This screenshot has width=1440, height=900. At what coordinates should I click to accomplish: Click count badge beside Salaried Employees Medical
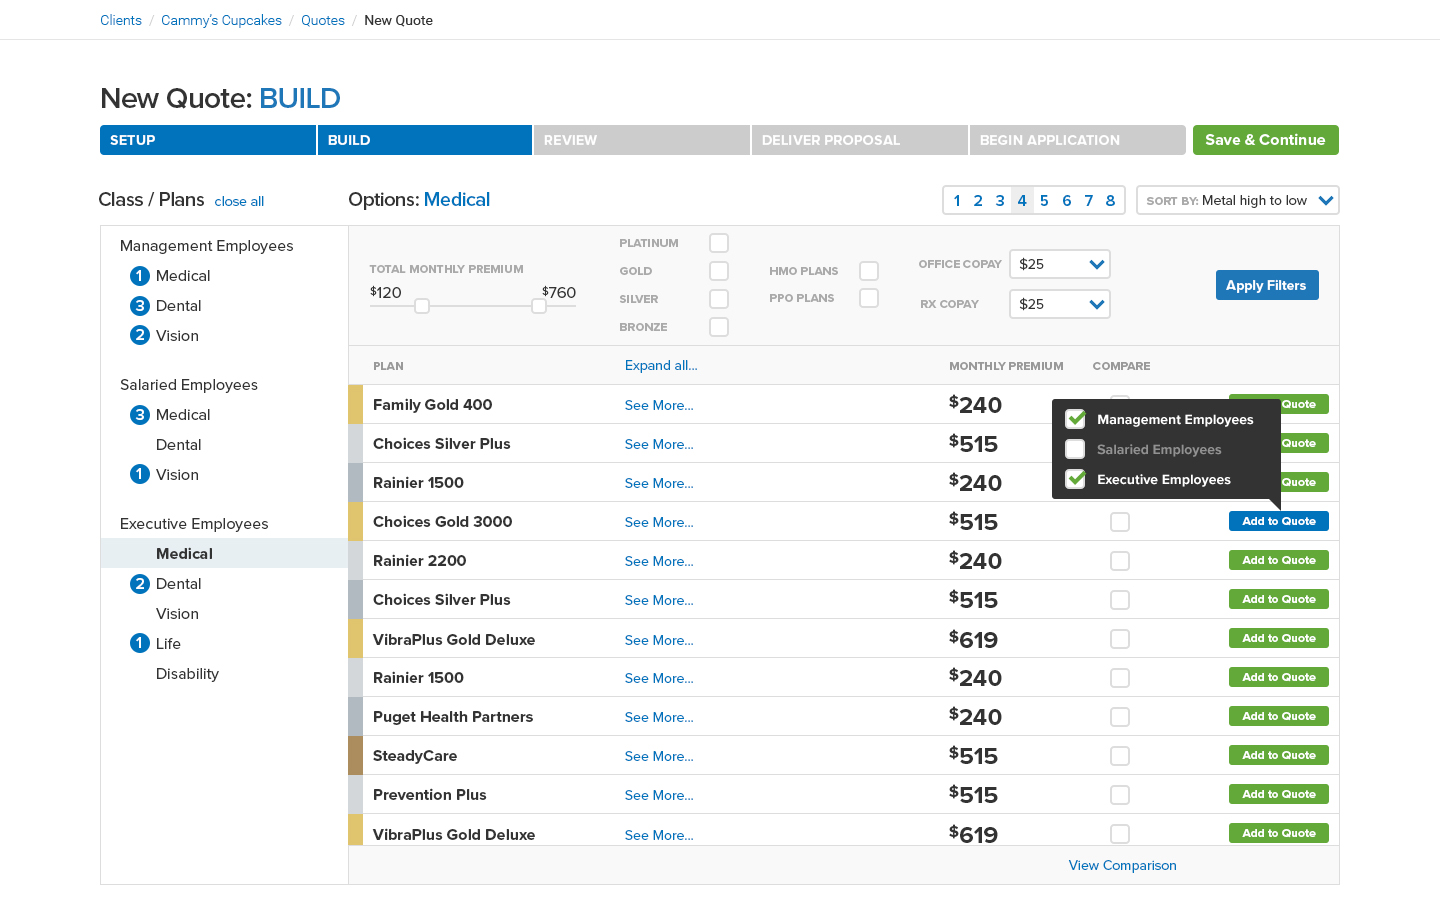click(x=140, y=415)
